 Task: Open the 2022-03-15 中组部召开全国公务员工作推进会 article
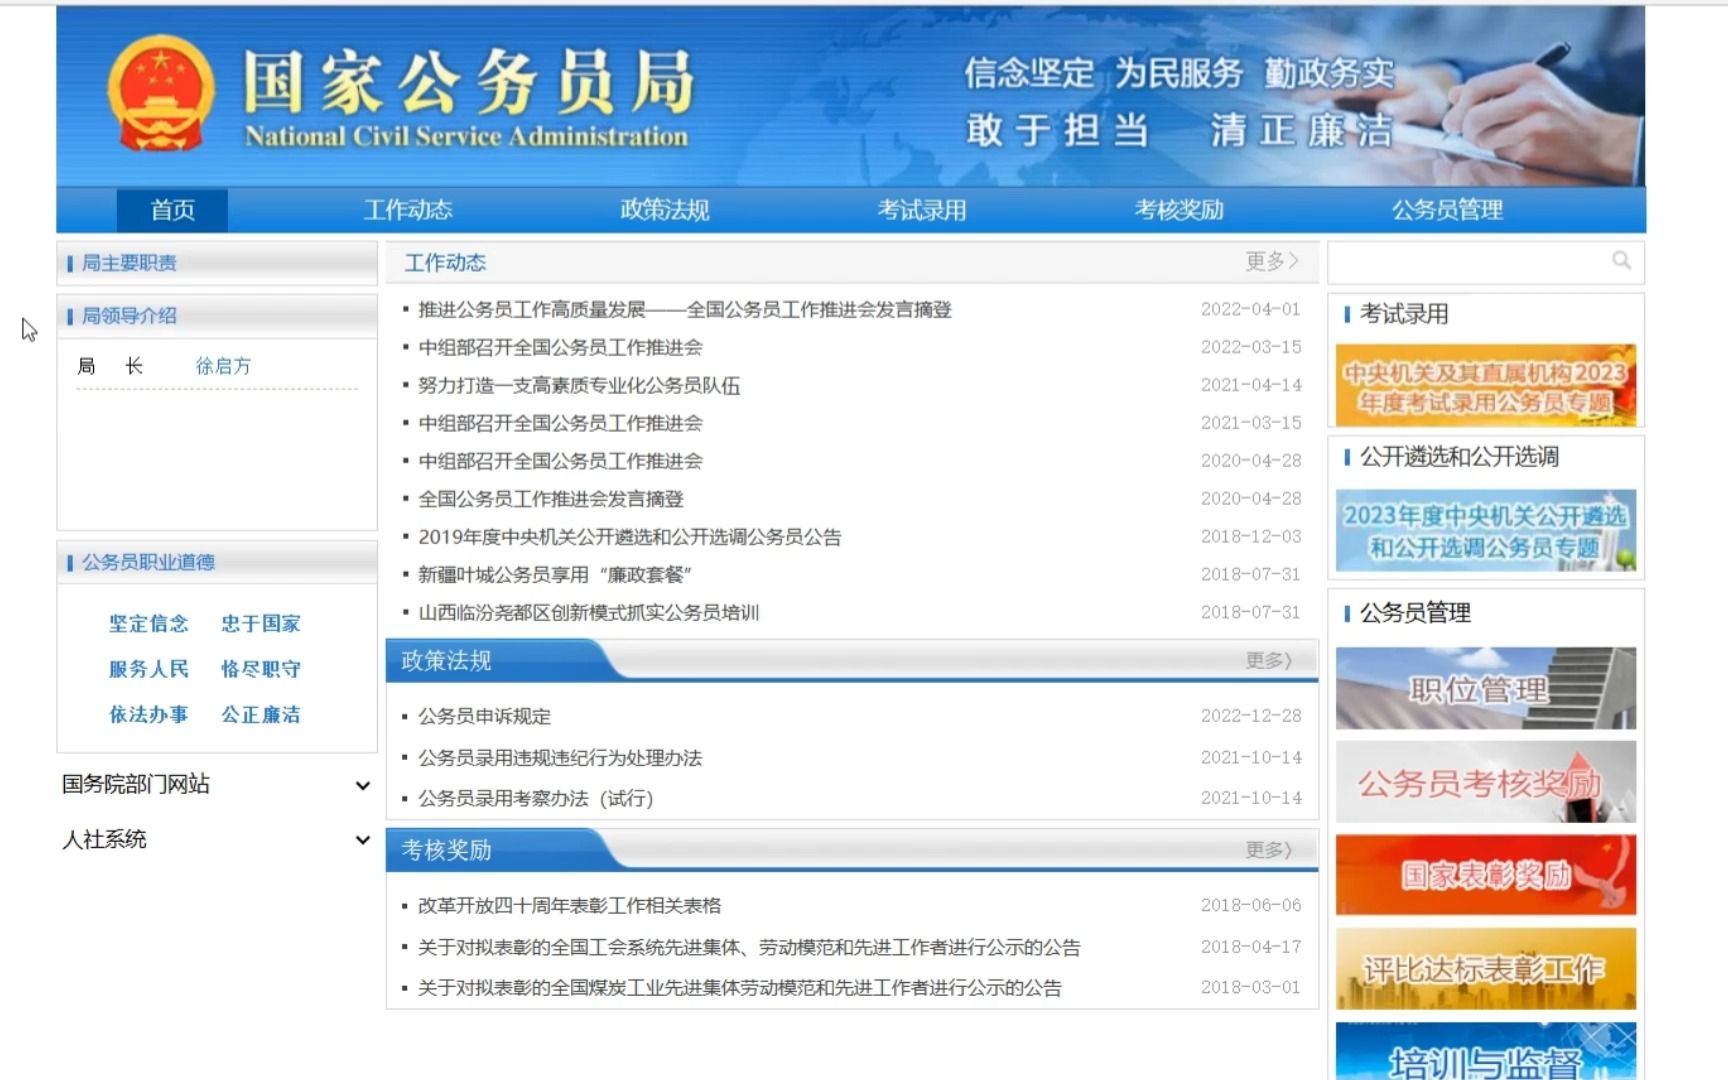click(560, 347)
